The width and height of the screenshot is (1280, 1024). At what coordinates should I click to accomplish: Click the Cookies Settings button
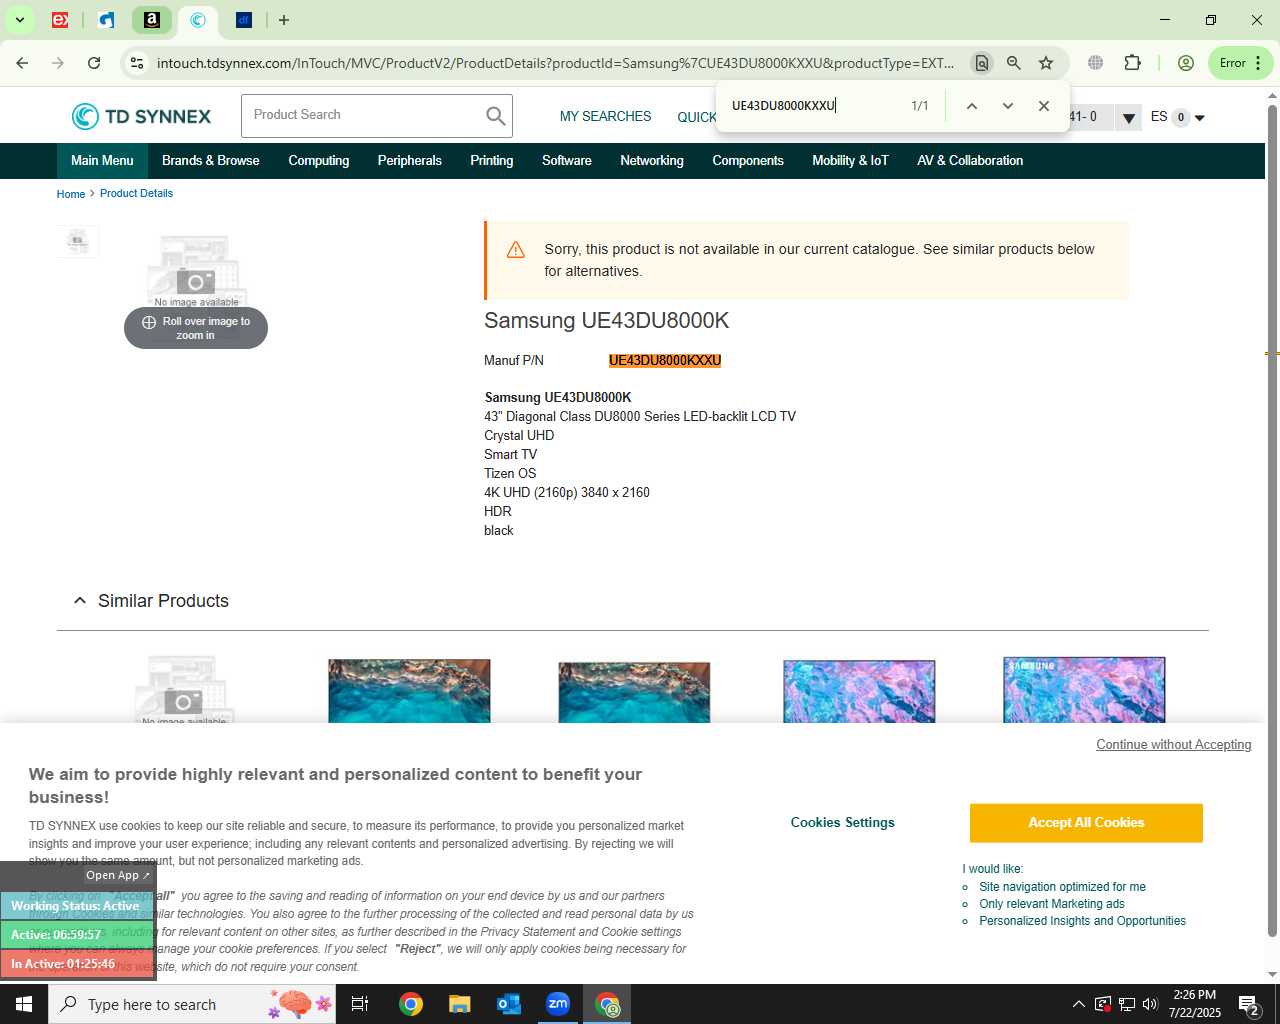843,823
